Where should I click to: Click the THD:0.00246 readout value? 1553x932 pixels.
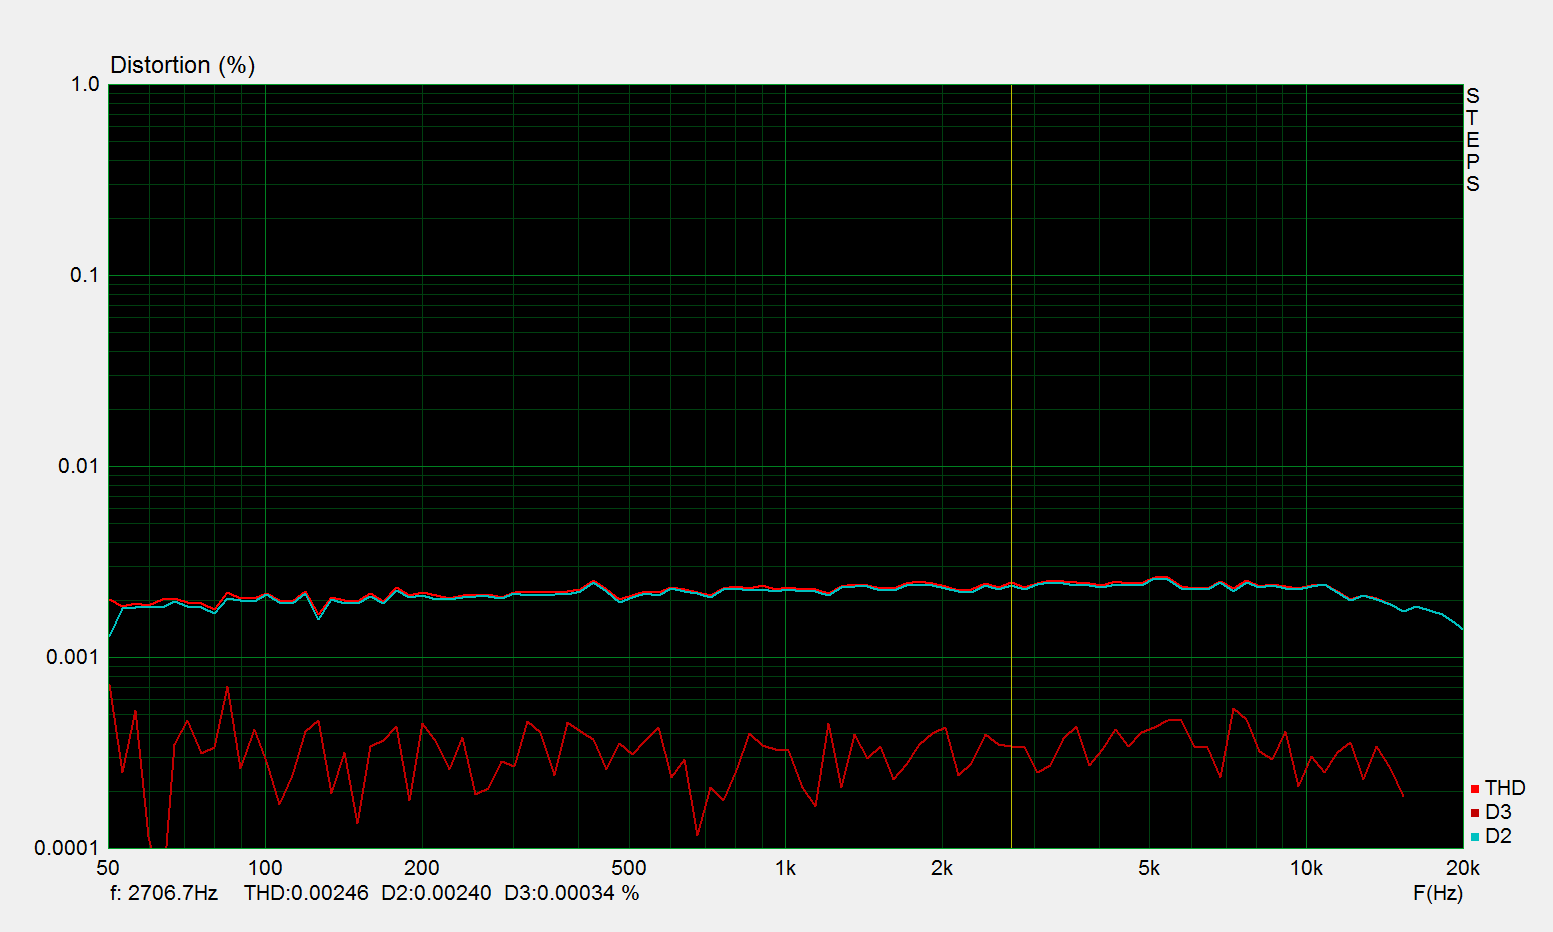tap(306, 893)
